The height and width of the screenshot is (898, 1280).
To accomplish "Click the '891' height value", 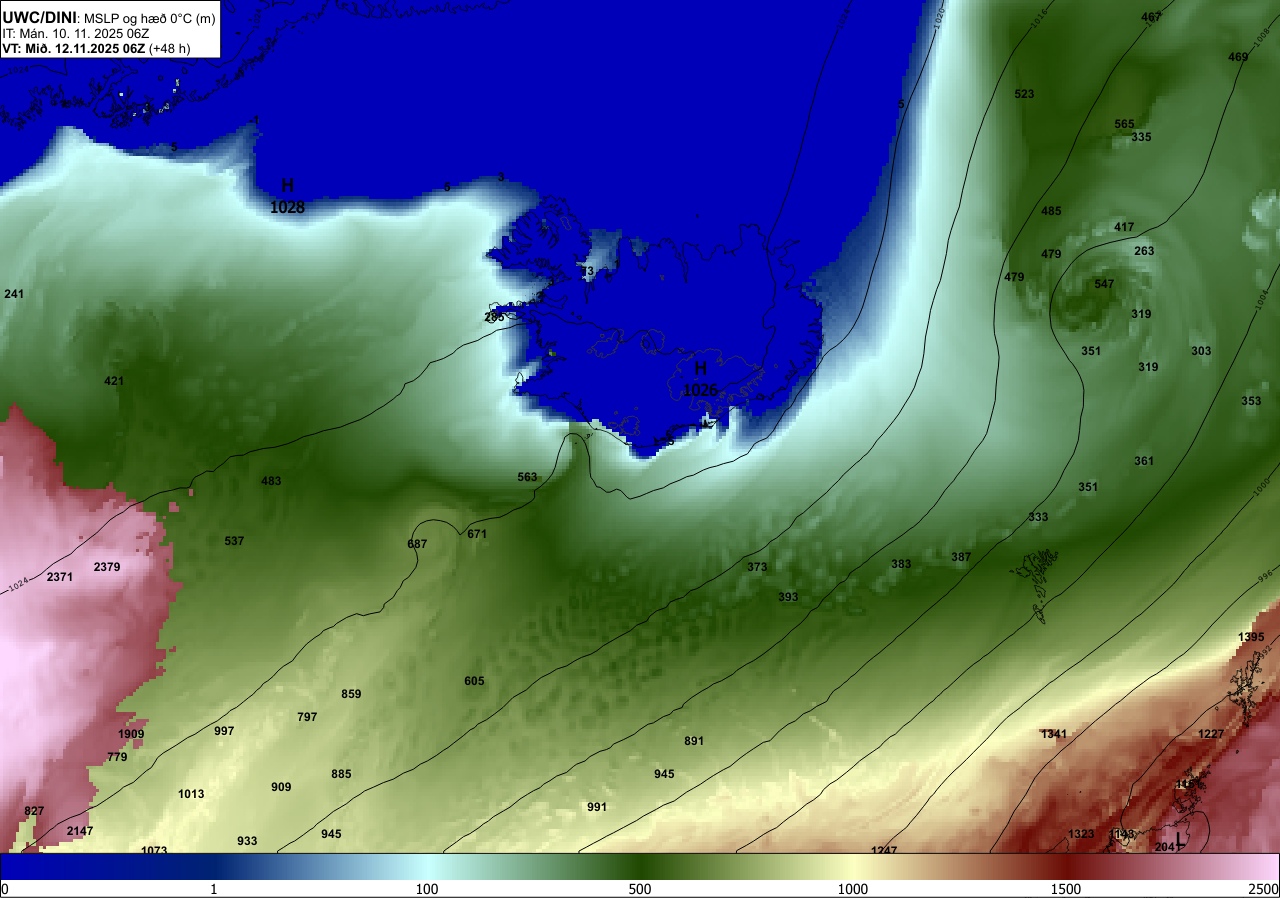I will coord(694,741).
